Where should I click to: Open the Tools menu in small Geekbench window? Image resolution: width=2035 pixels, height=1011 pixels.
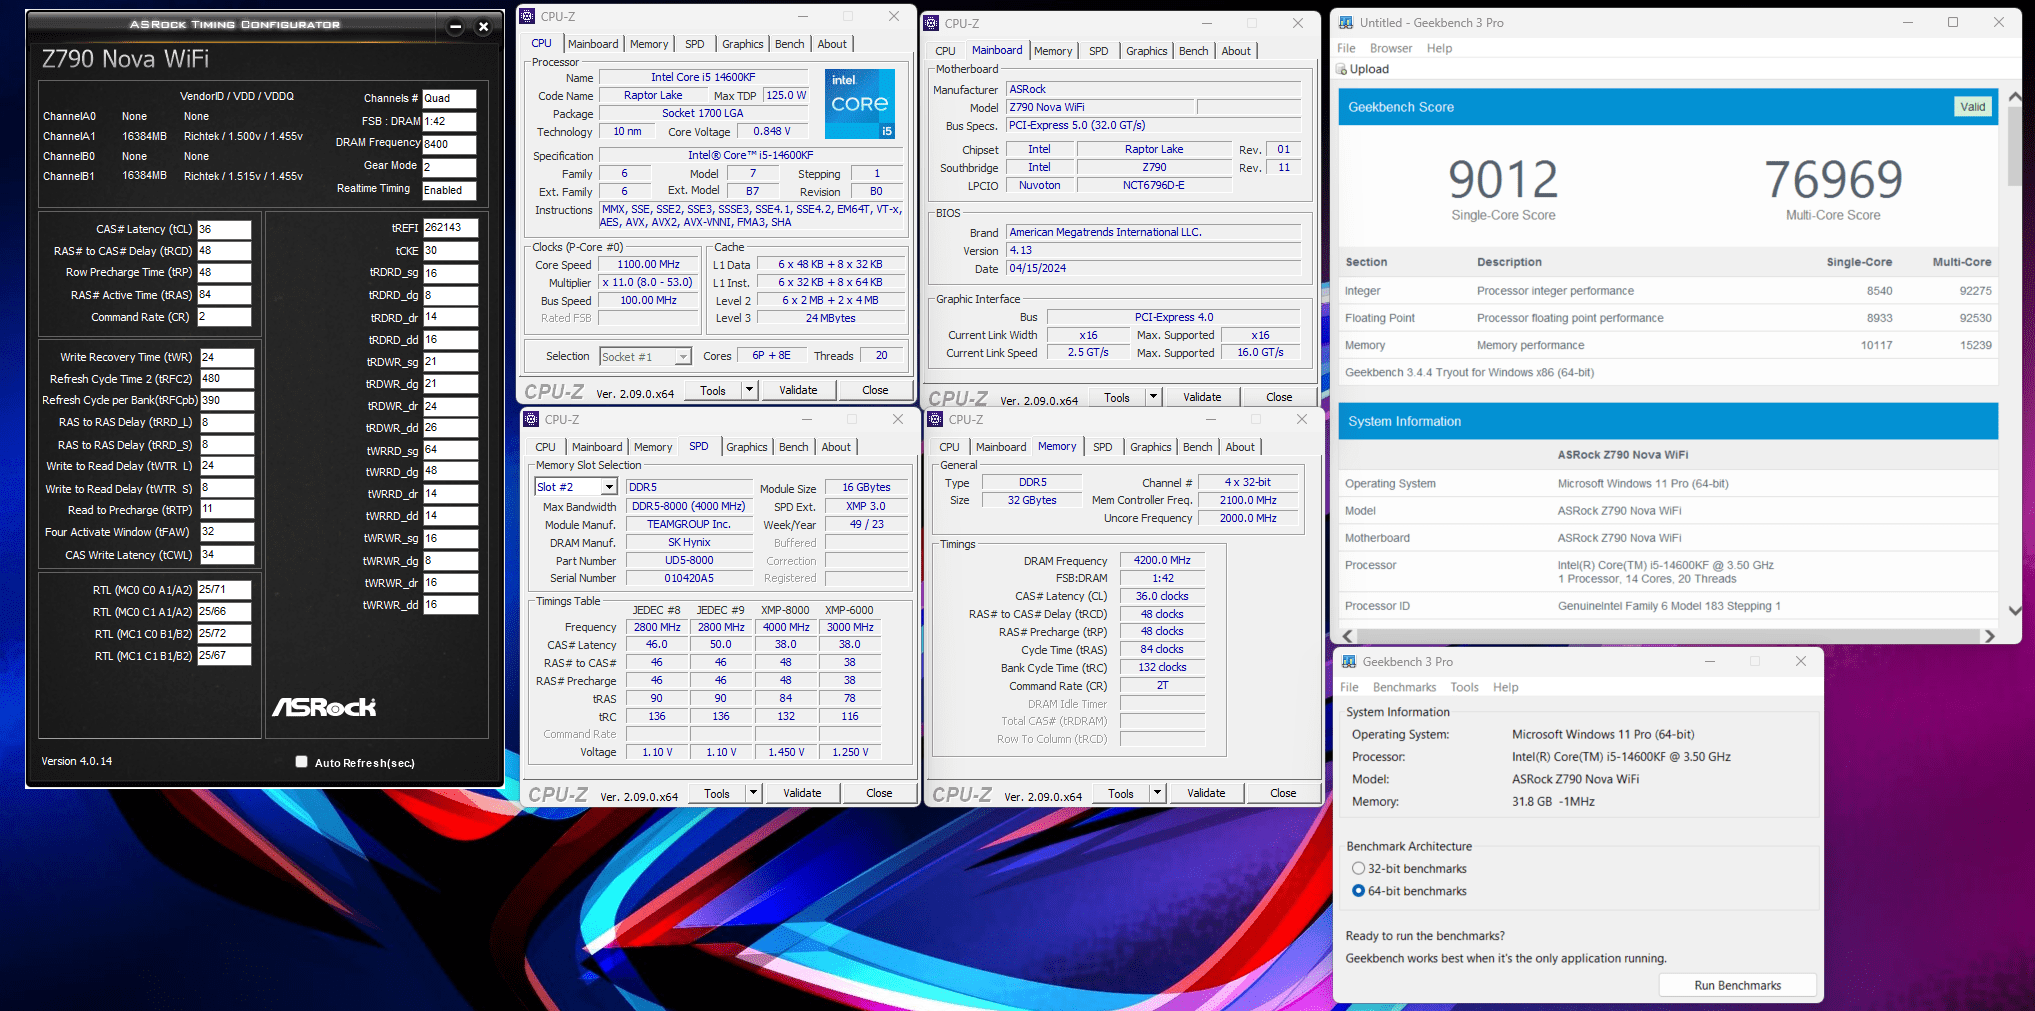pyautogui.click(x=1464, y=687)
